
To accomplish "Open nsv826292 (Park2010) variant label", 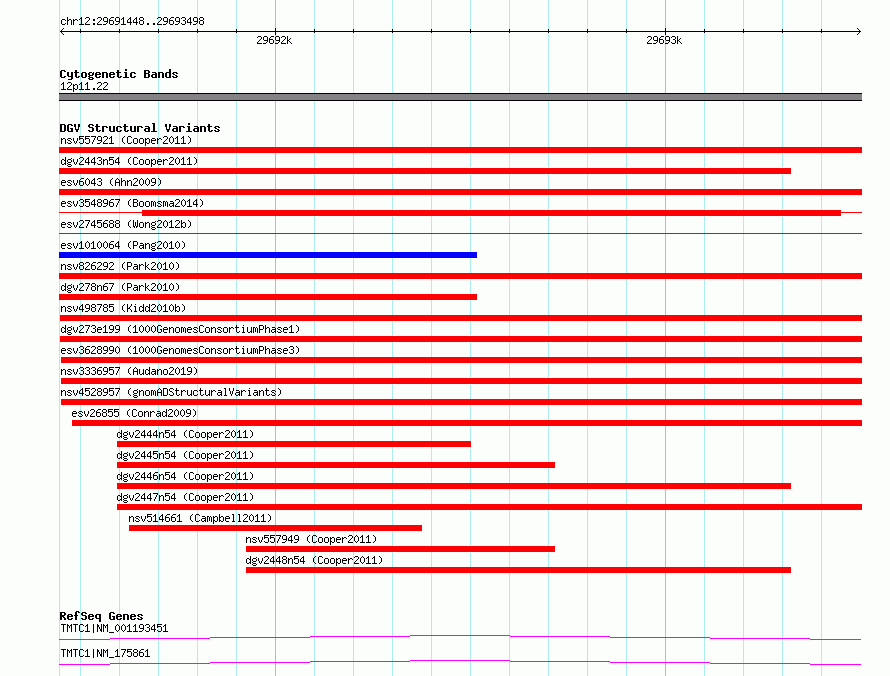I will pos(120,266).
